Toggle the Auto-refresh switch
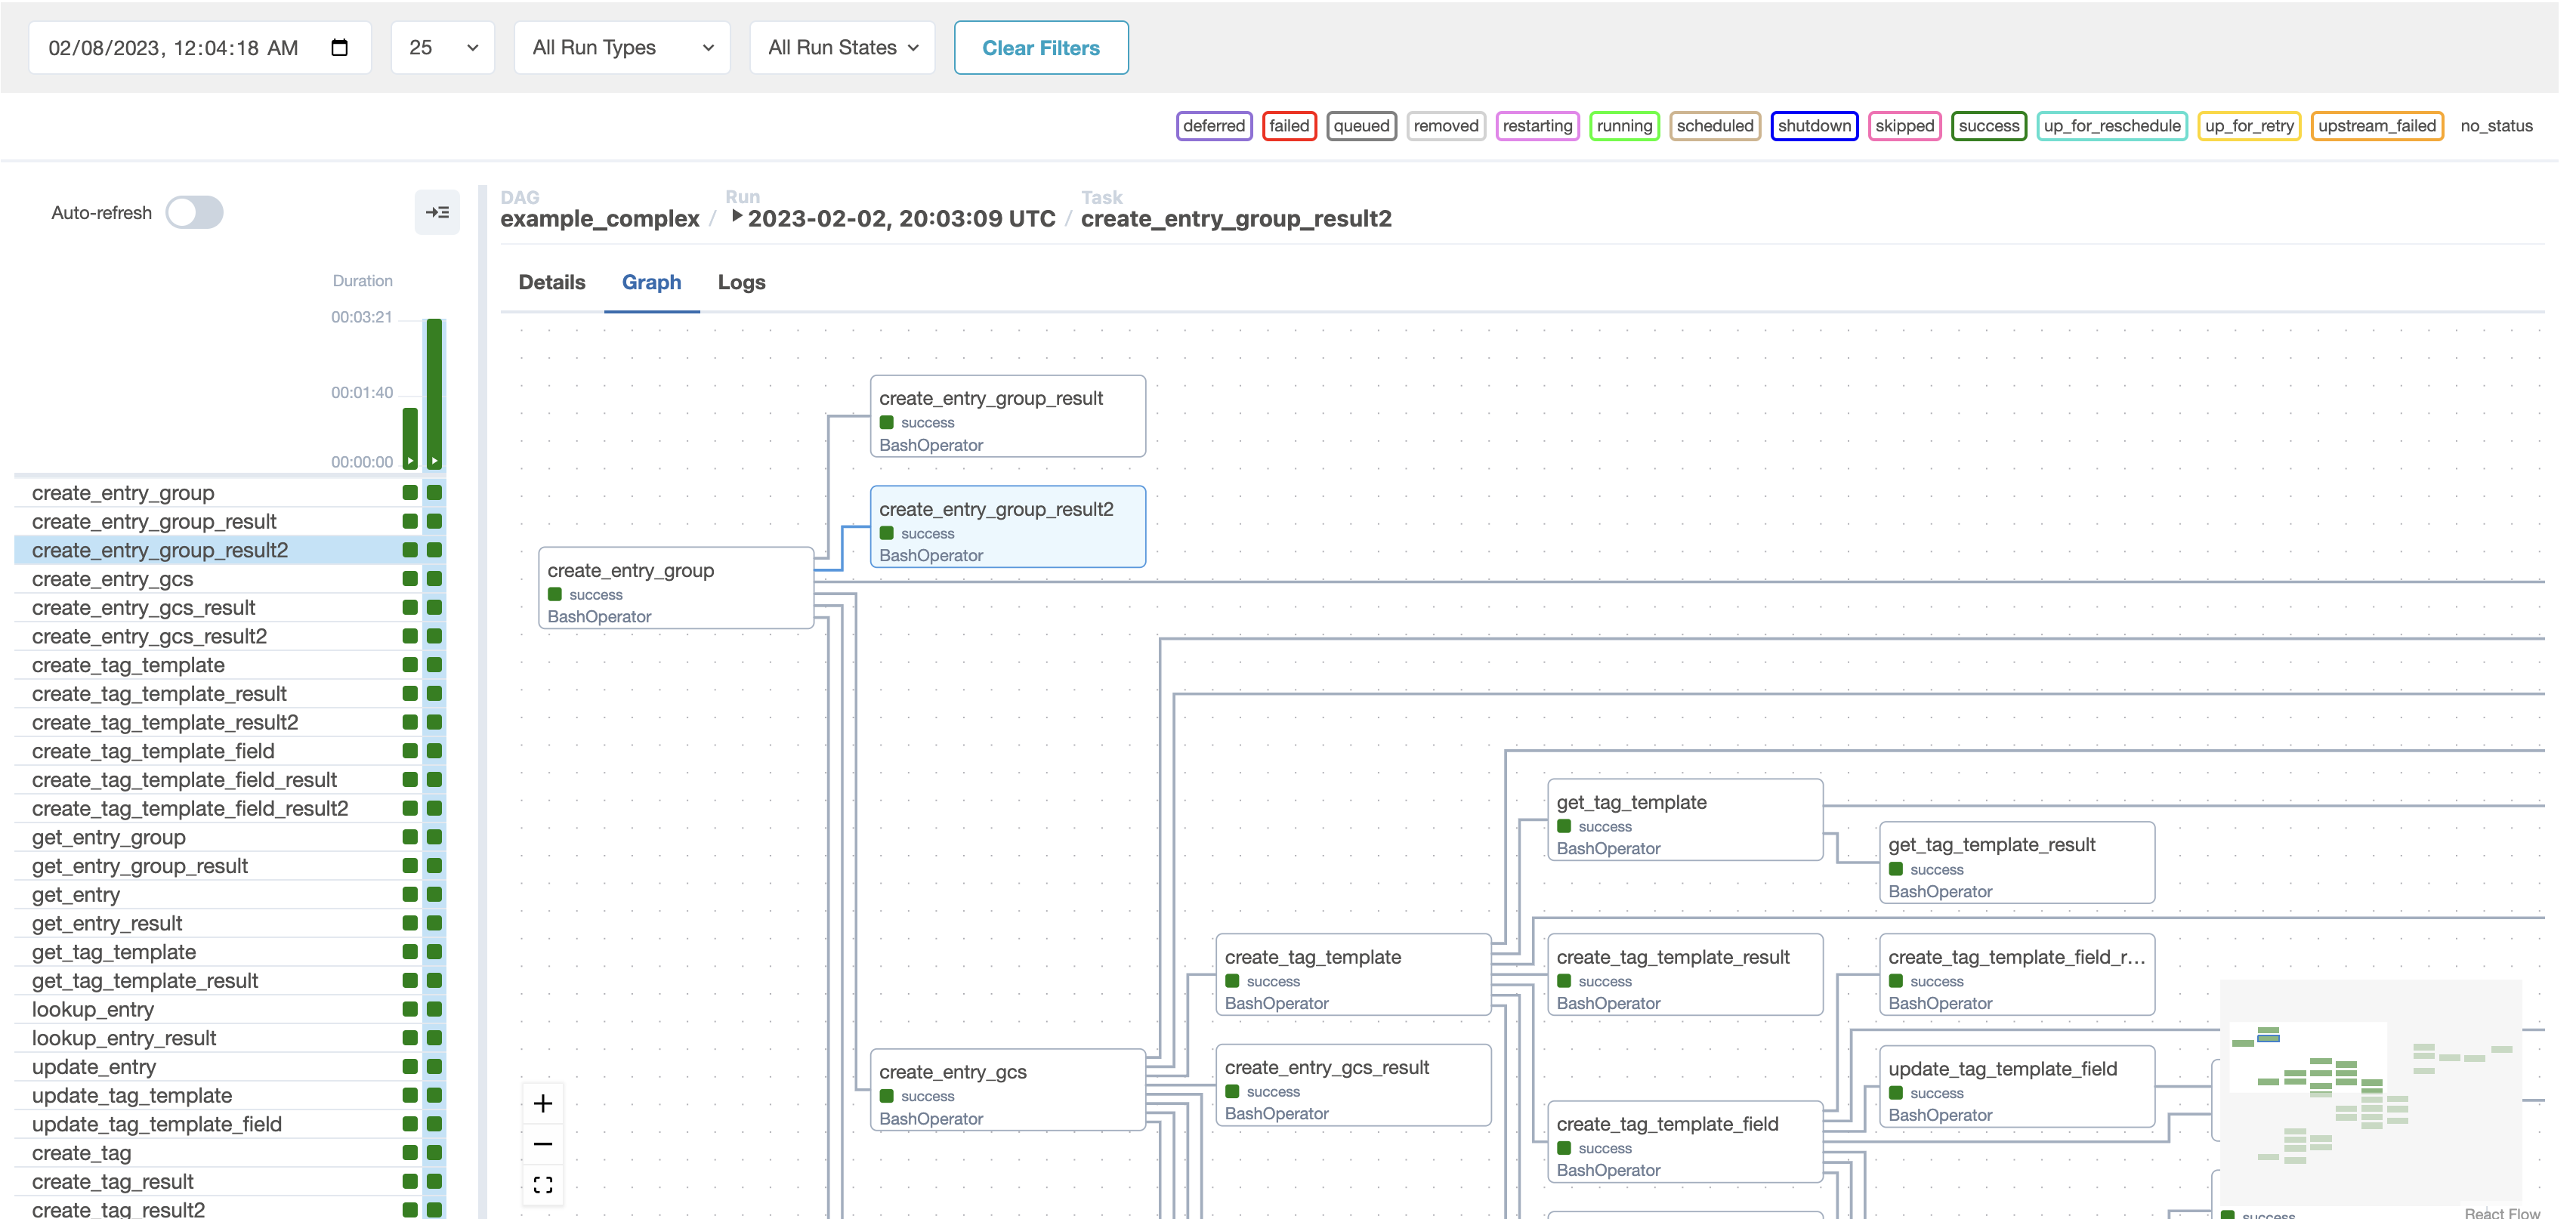This screenshot has width=2576, height=1219. (195, 212)
